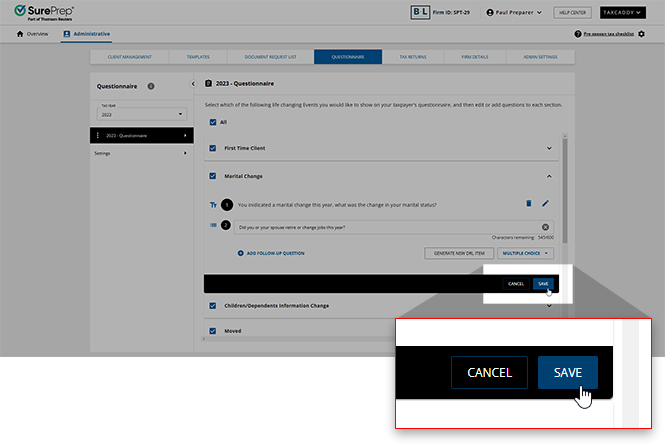Viewport: 665px width, 446px height.
Task: Toggle the All checkbox
Action: pyautogui.click(x=213, y=122)
